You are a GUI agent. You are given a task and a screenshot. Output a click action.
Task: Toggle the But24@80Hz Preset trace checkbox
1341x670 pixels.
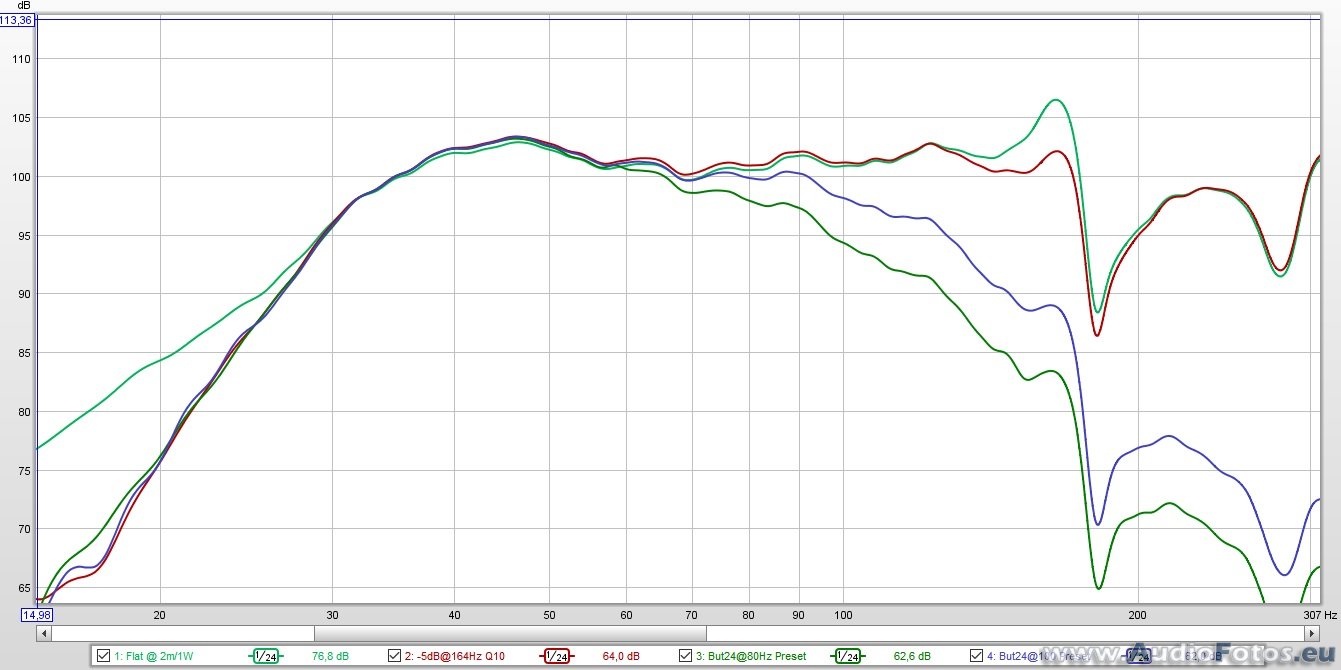click(x=685, y=656)
